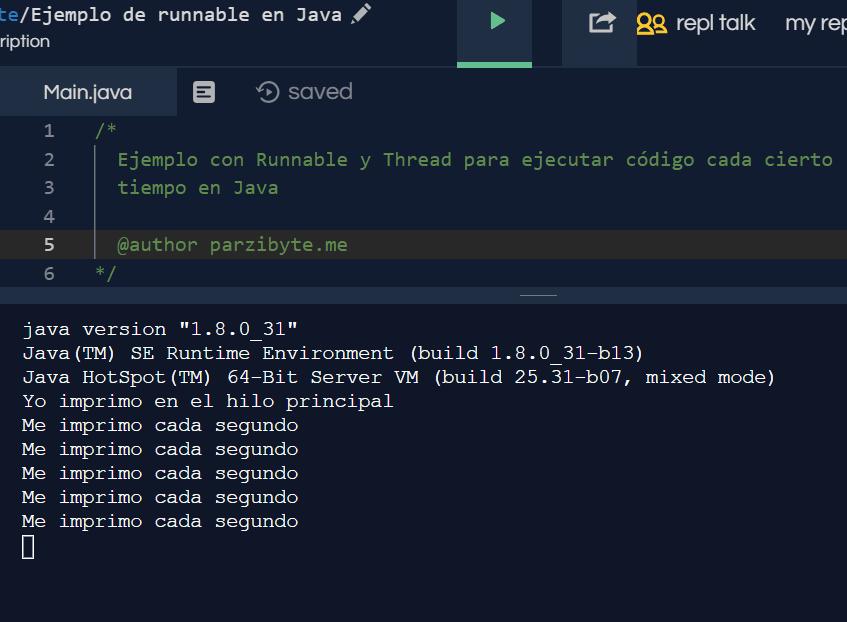Viewport: 847px width, 622px height.
Task: Click the console output icon beside Main.java
Action: 204,91
